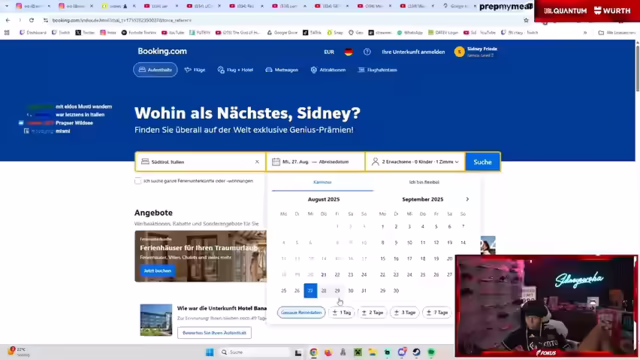Open the Attraktionen section
This screenshot has height=360, width=640.
pyautogui.click(x=328, y=70)
